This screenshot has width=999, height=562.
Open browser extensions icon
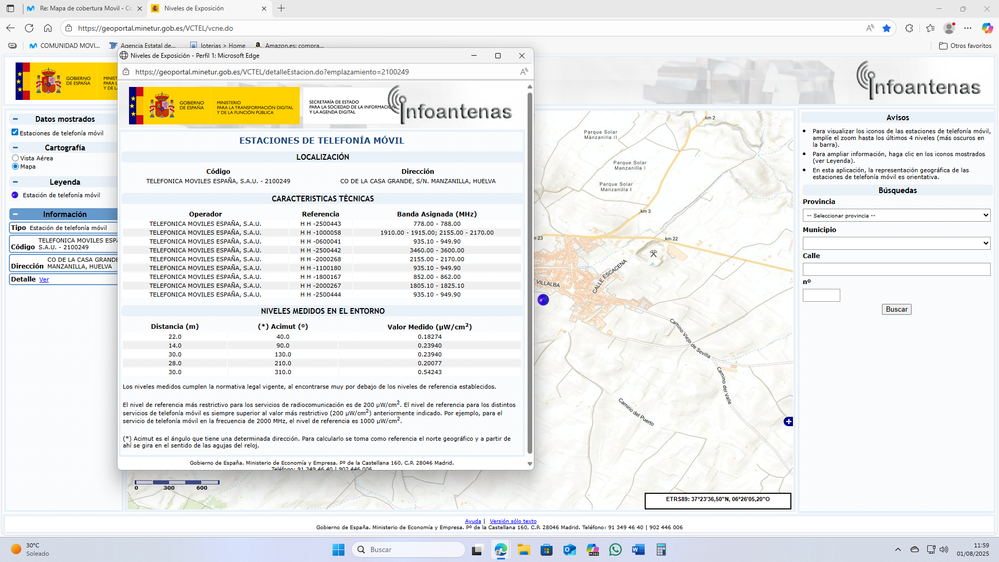click(x=909, y=28)
